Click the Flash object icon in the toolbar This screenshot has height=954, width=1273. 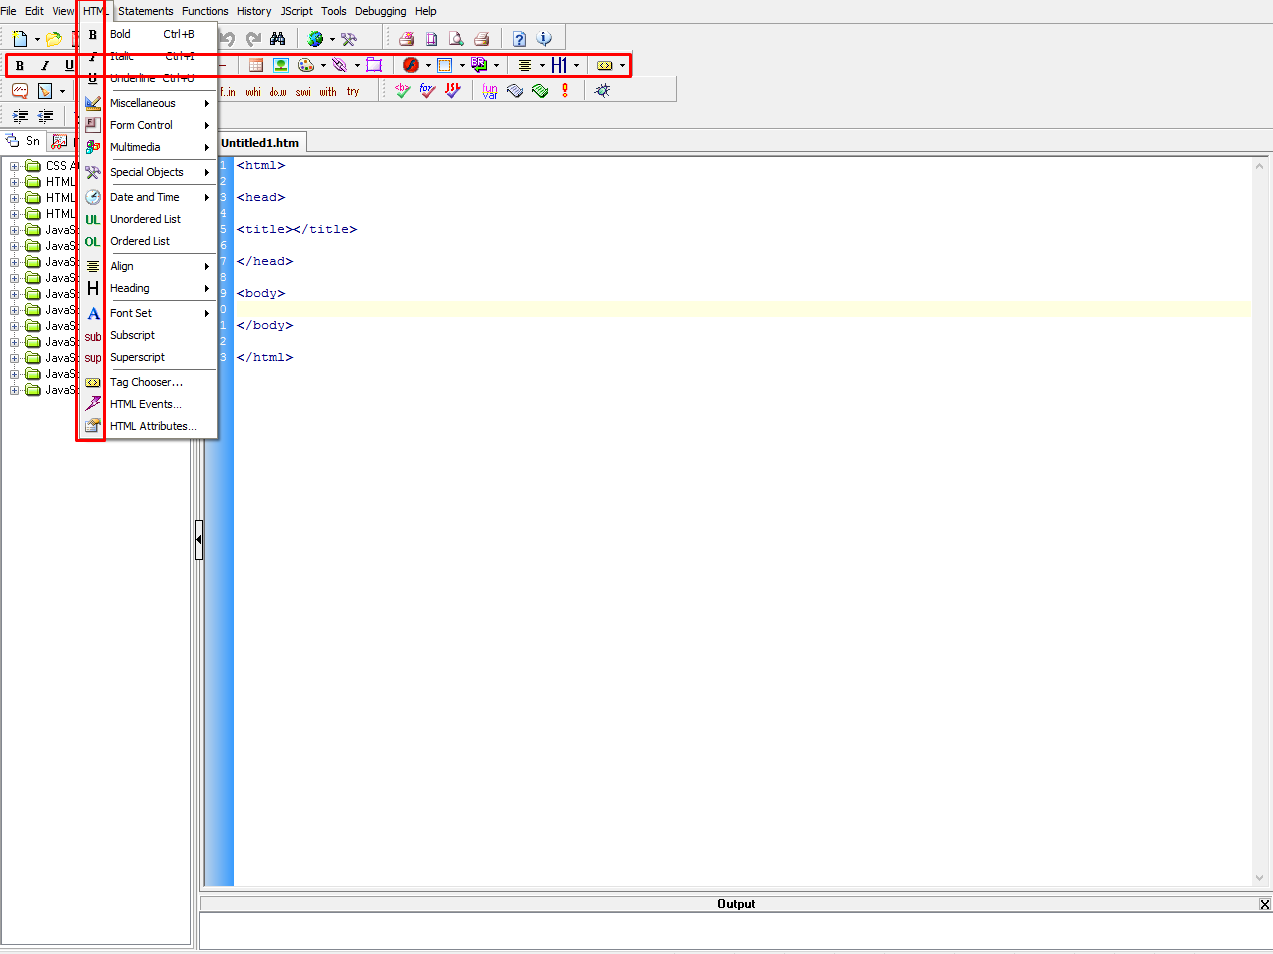(410, 66)
